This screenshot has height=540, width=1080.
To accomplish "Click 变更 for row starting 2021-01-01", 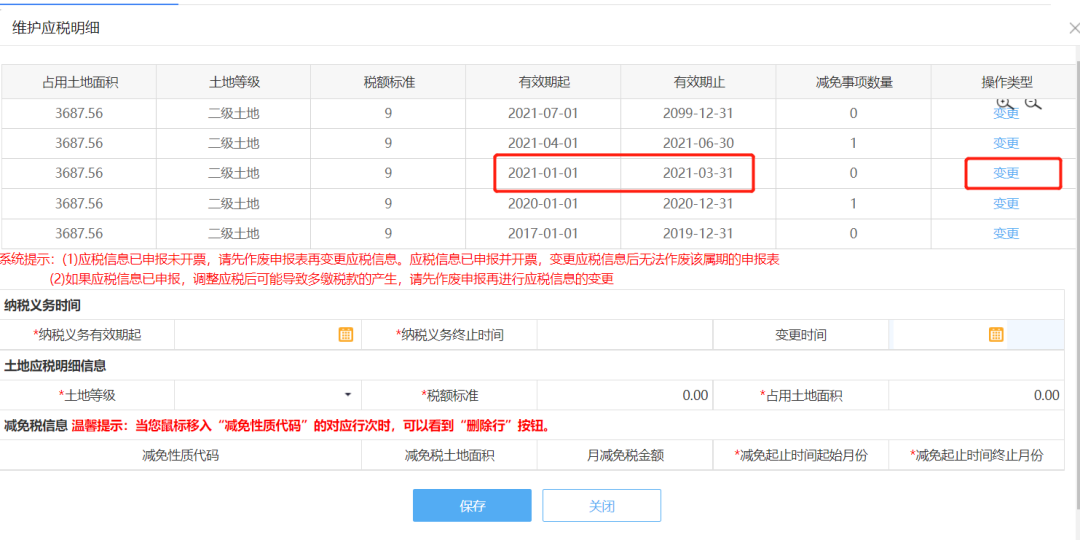I will pyautogui.click(x=1006, y=174).
